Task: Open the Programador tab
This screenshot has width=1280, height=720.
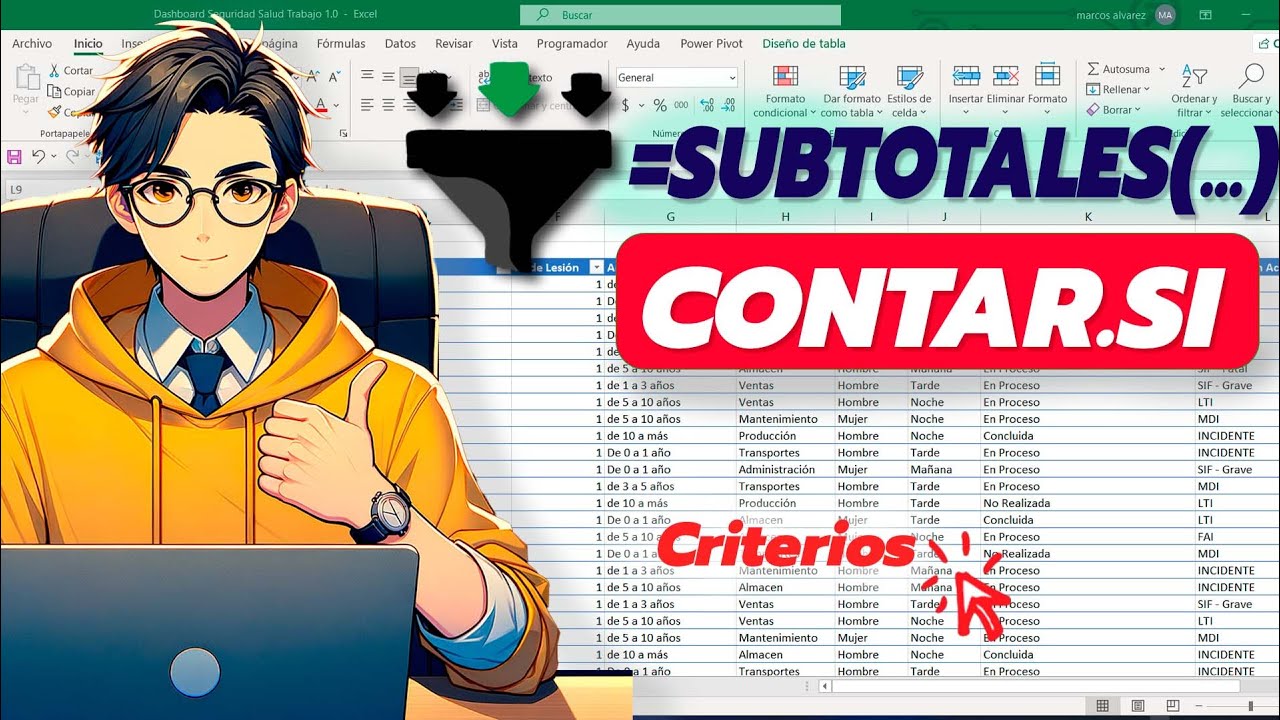Action: 572,44
